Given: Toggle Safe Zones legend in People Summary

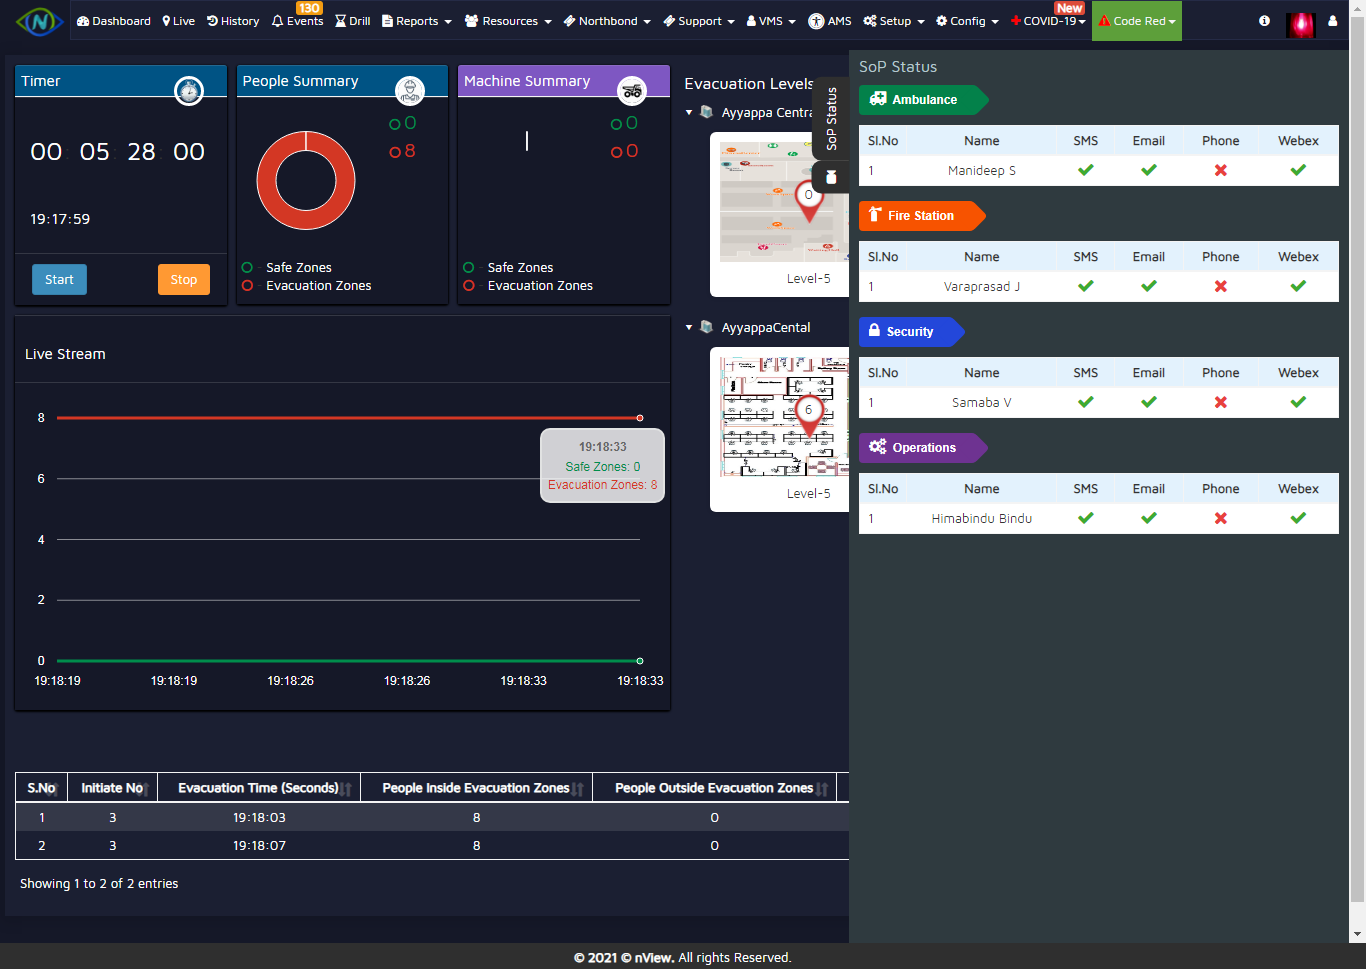Looking at the screenshot, I should click(x=287, y=268).
